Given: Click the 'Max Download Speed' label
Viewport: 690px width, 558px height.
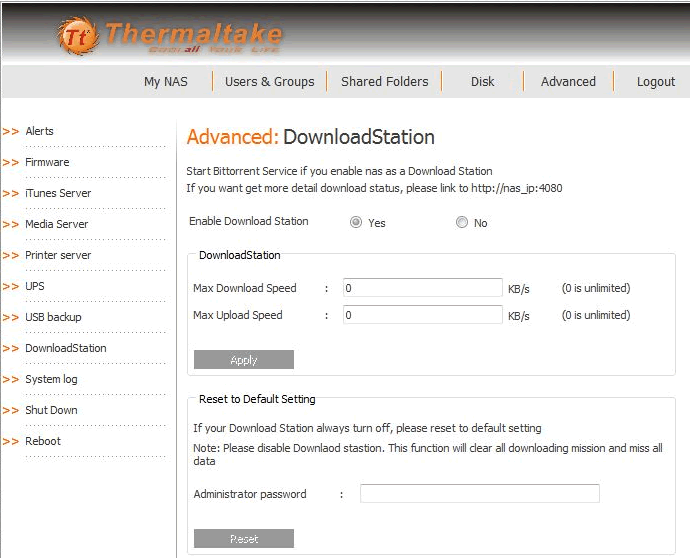Looking at the screenshot, I should 245,288.
